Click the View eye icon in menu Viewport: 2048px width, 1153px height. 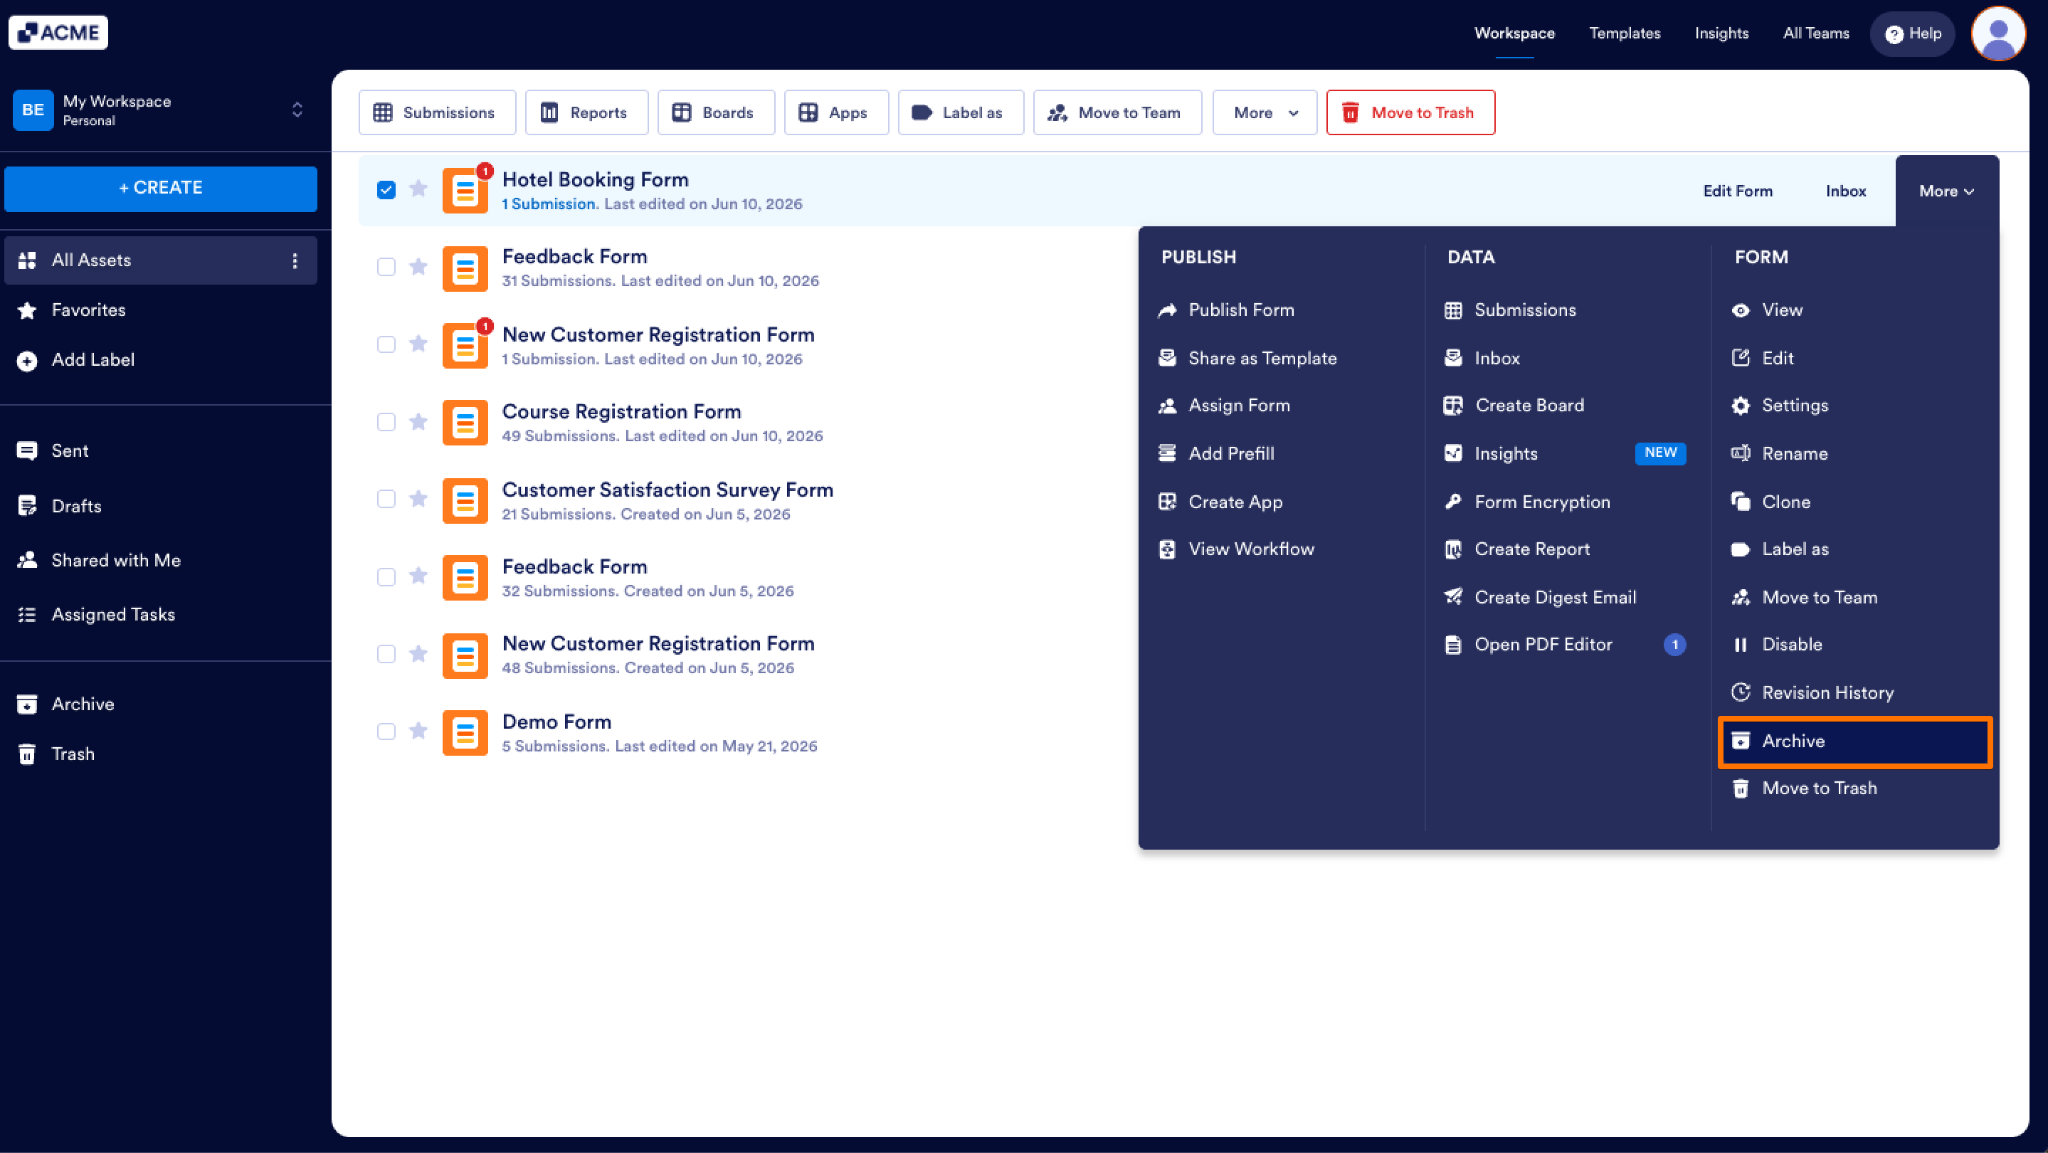click(1740, 310)
